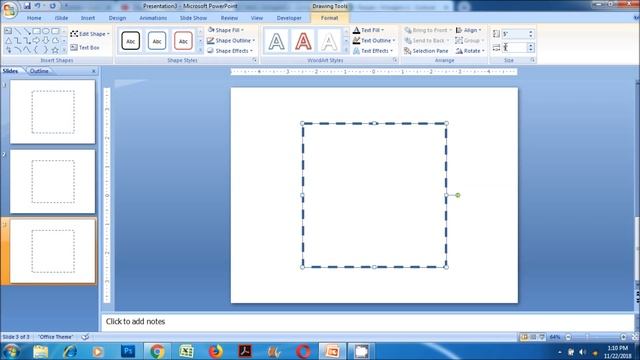Screen dimensions: 640x360
Task: Select the Down Arrow shape
Action: tap(46, 40)
